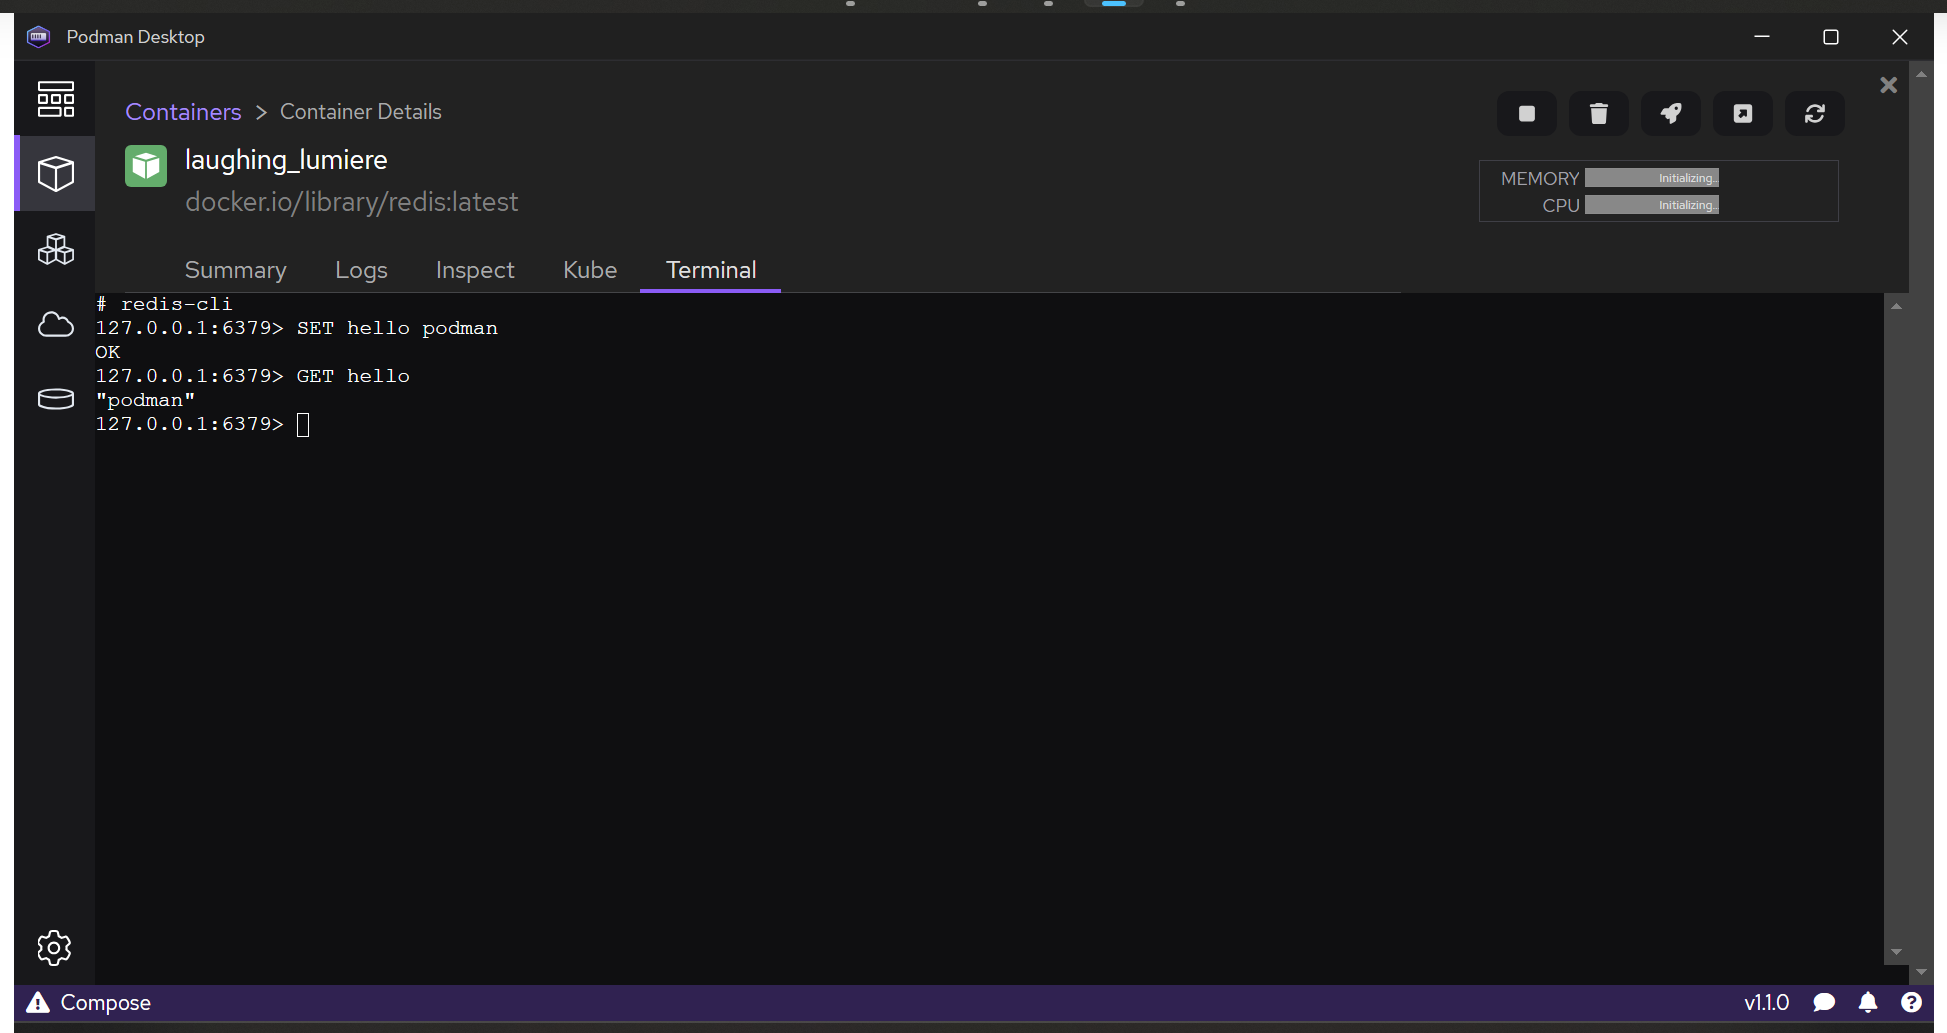Click the v1.1.0 version label
This screenshot has height=1033, width=1947.
coord(1766,1002)
